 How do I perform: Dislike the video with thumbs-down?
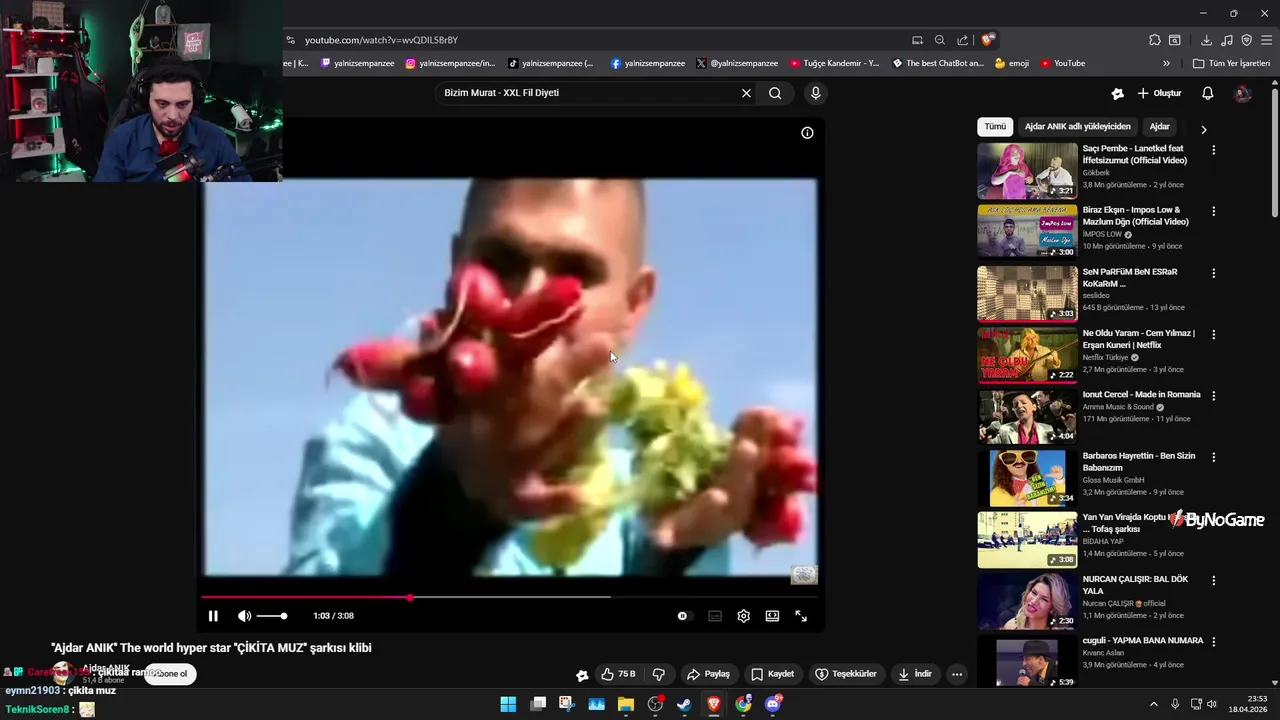658,674
